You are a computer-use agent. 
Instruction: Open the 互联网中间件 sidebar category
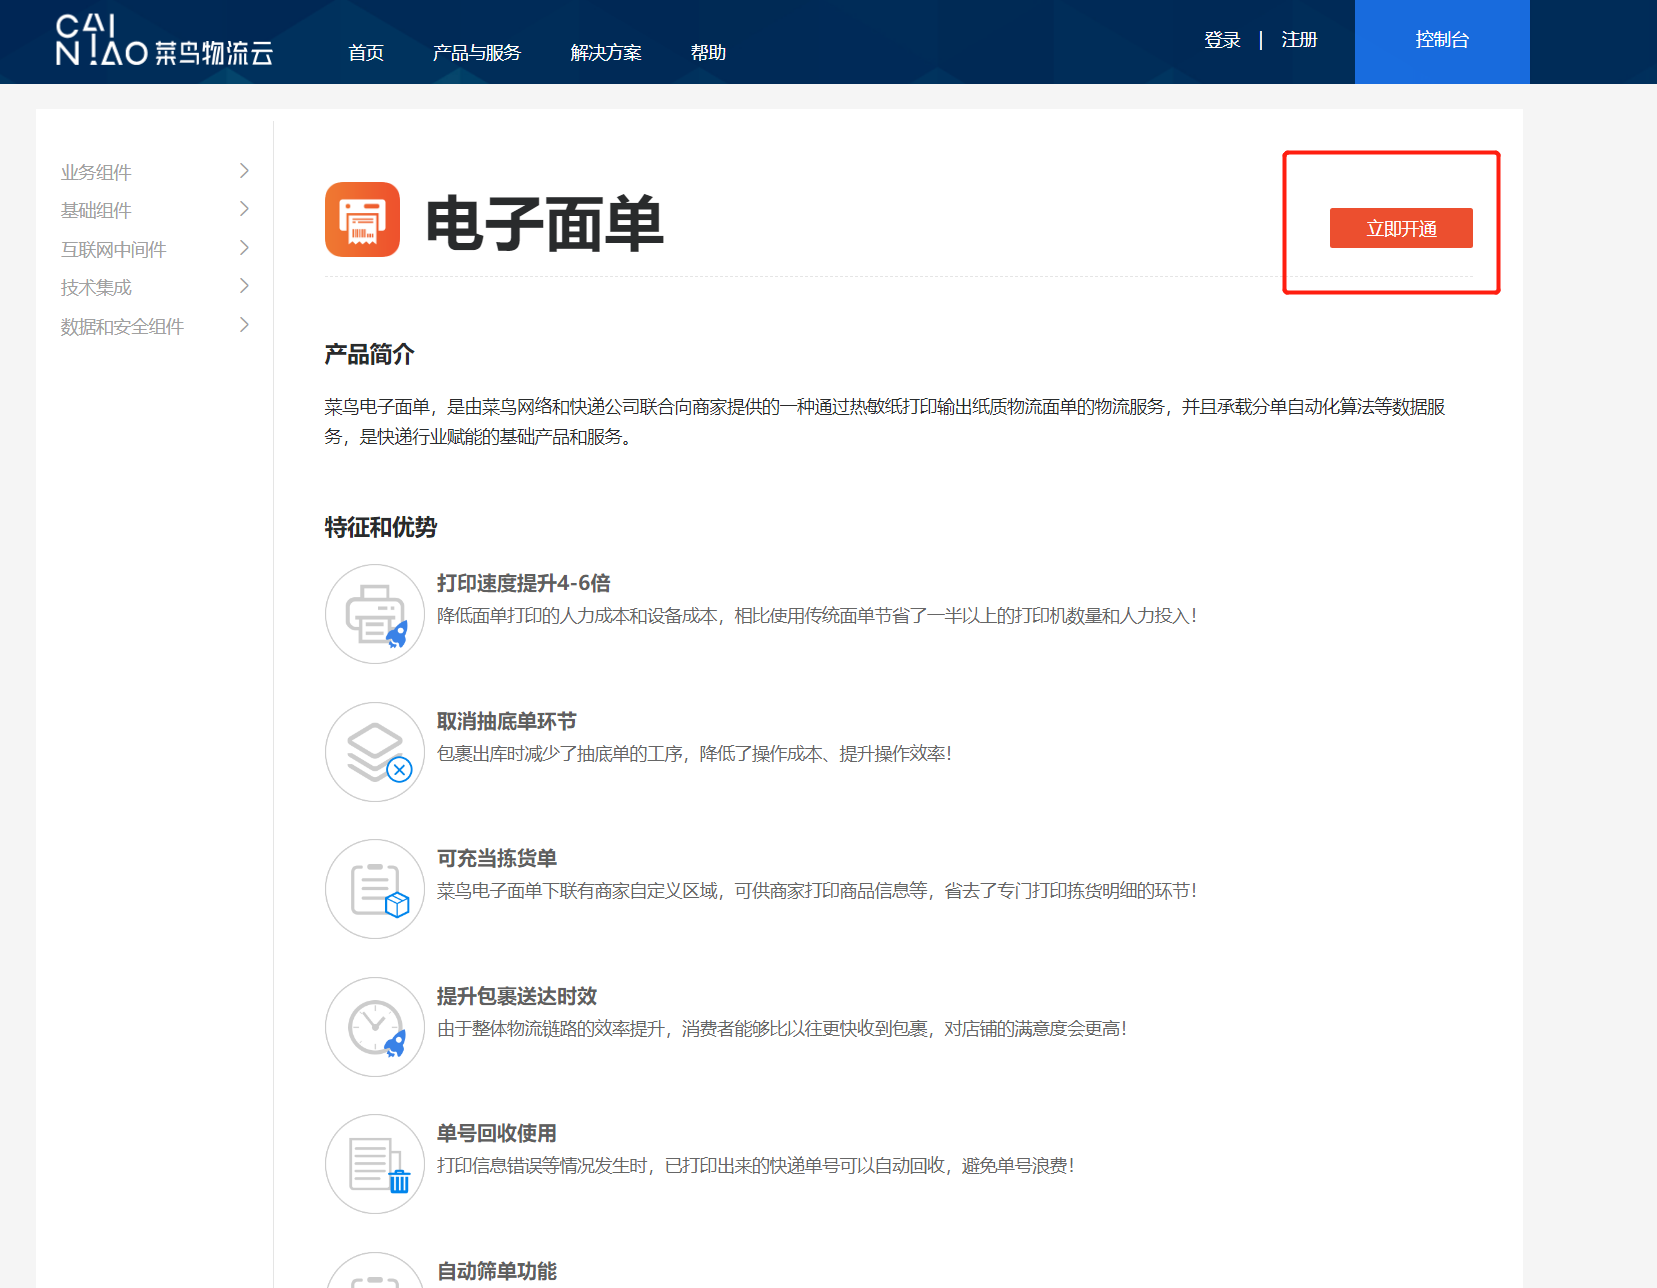pos(113,249)
